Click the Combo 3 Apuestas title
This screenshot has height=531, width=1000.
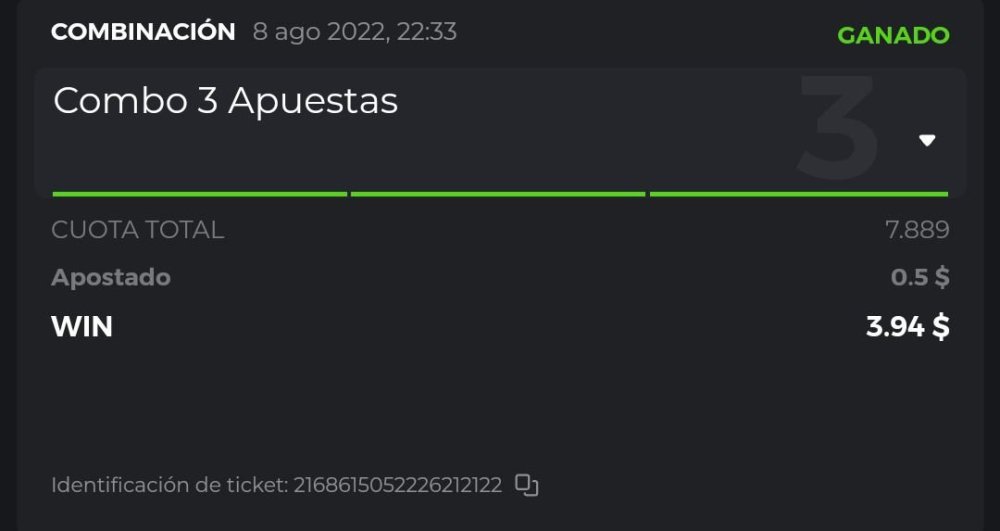[225, 101]
